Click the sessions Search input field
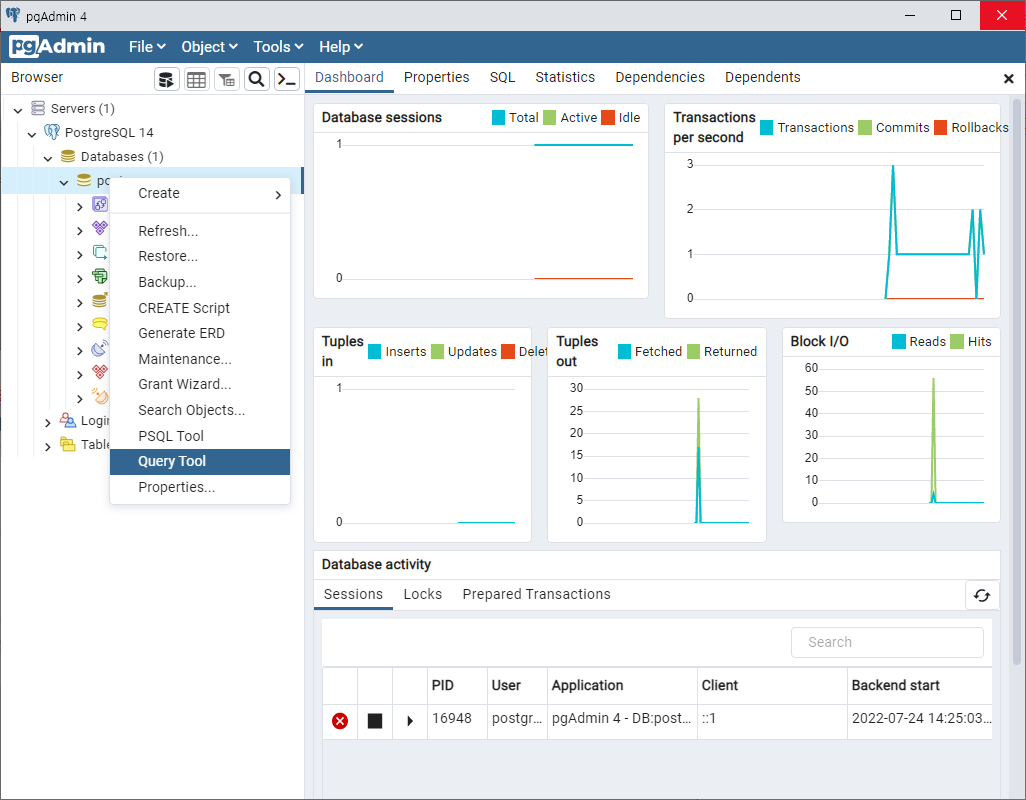The image size is (1026, 800). 887,642
